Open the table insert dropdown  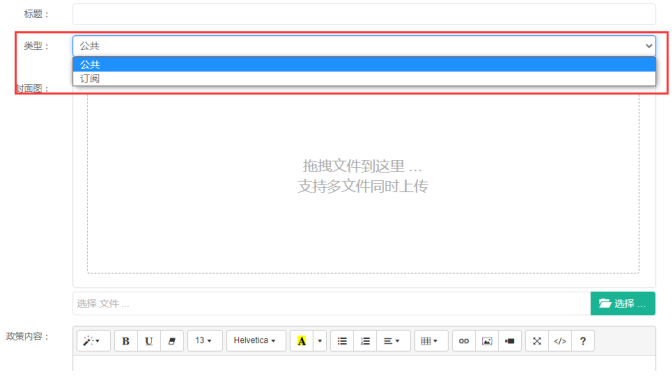coord(431,341)
